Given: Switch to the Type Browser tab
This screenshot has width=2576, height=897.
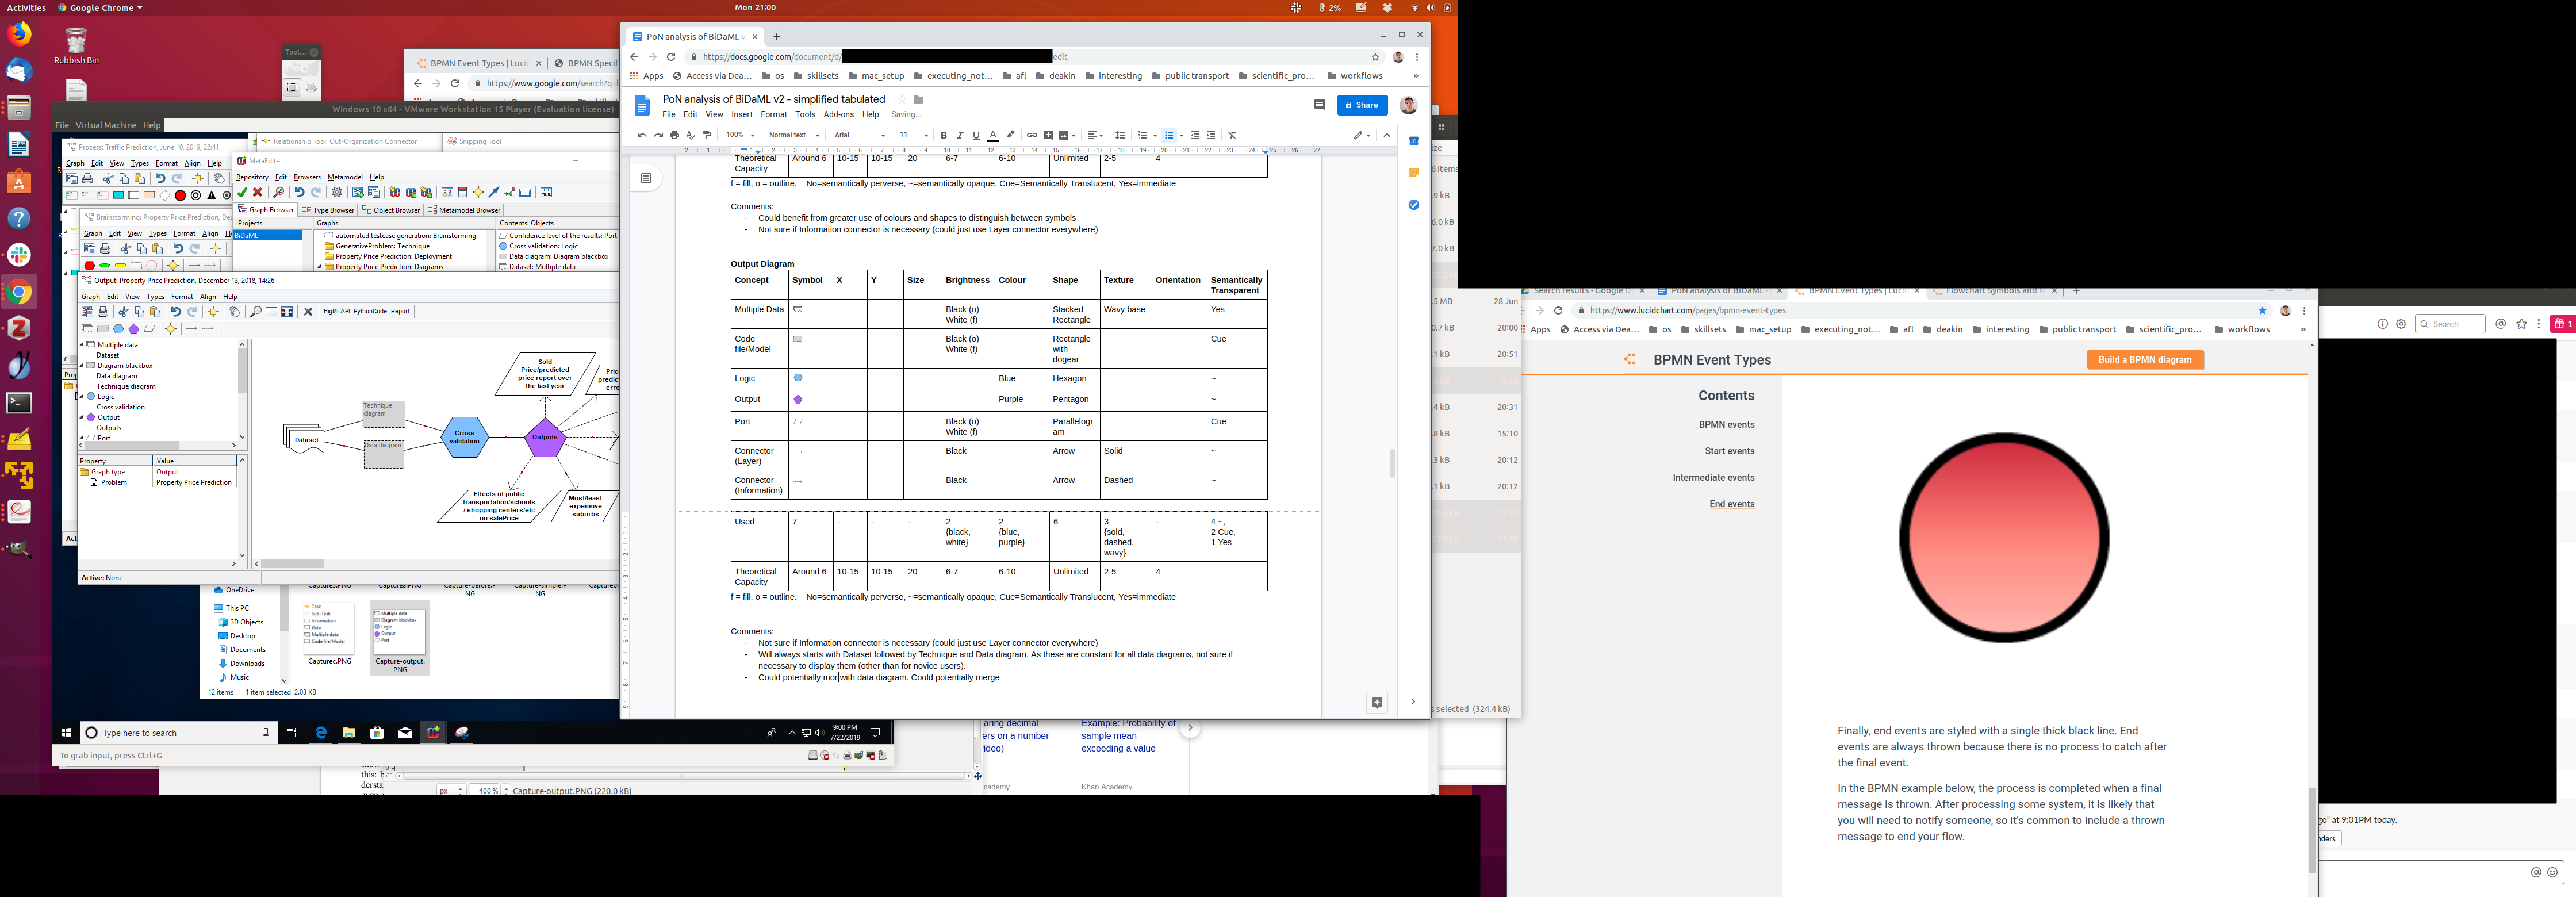Looking at the screenshot, I should tap(329, 210).
